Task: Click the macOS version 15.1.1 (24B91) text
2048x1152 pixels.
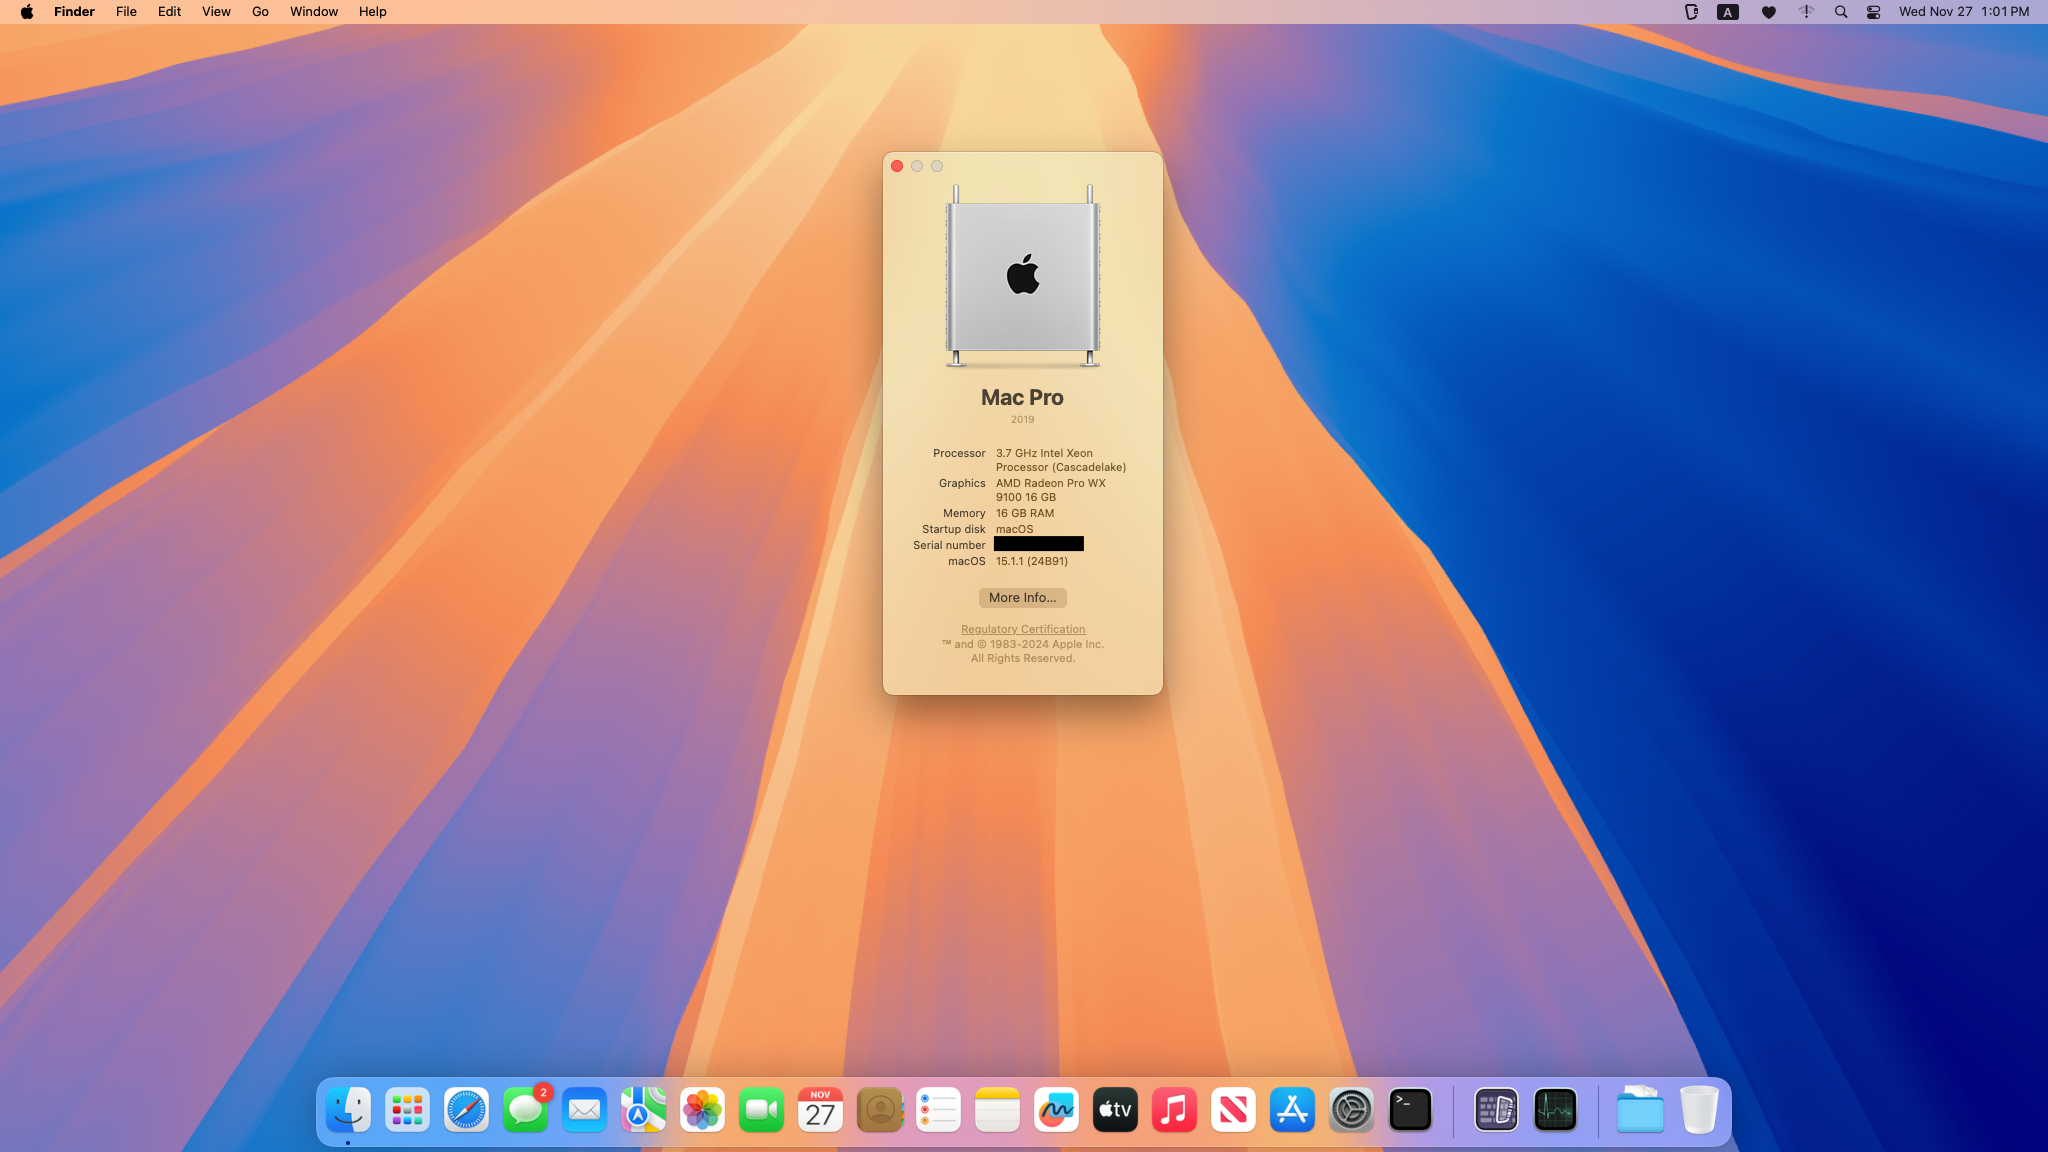Action: (x=1031, y=561)
